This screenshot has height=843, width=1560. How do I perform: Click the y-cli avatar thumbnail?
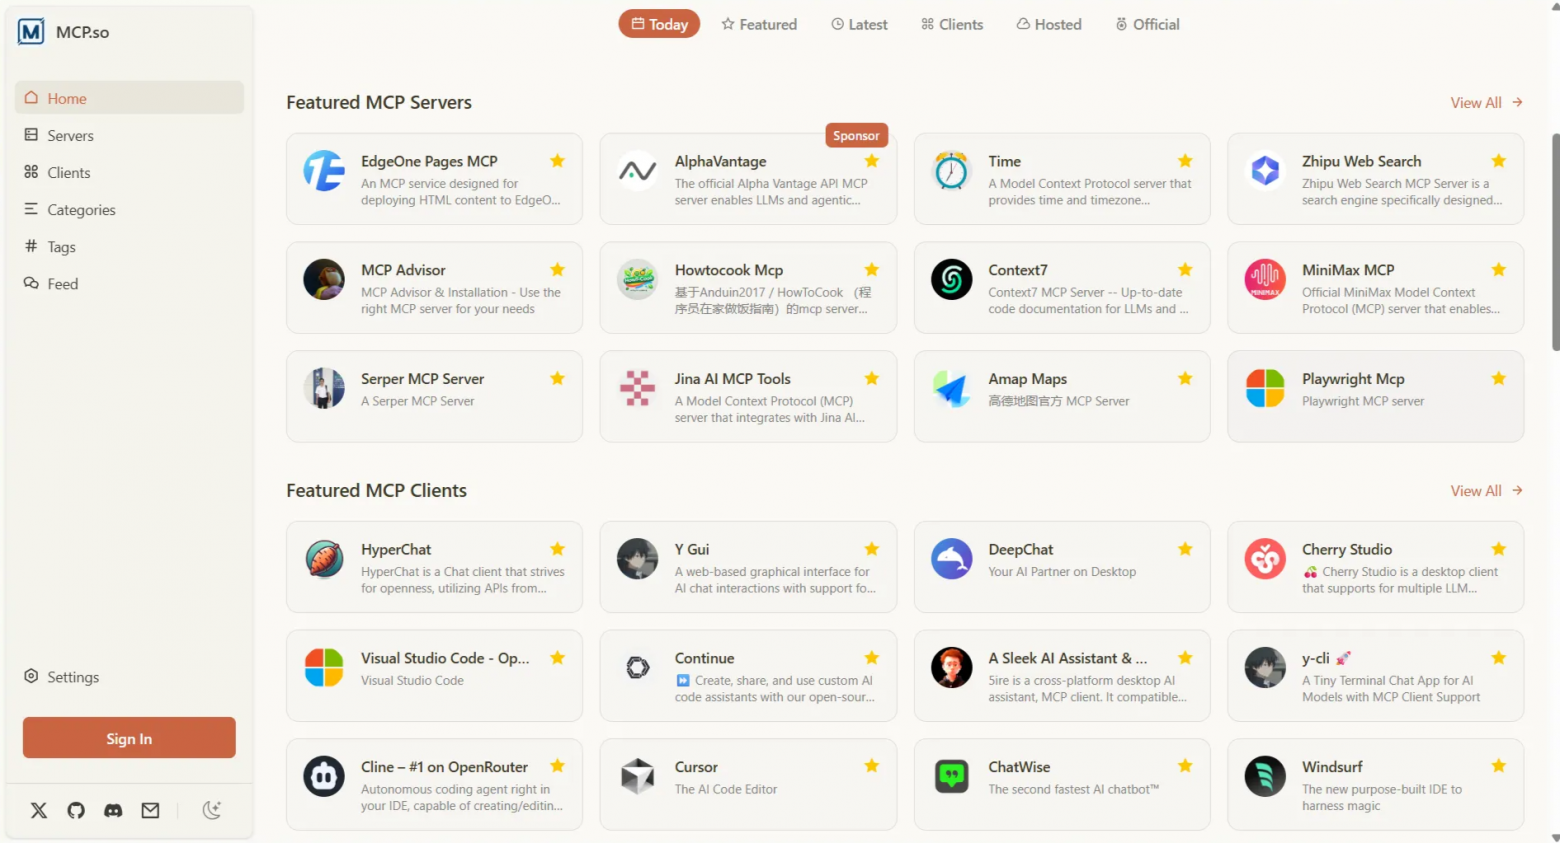coord(1265,668)
